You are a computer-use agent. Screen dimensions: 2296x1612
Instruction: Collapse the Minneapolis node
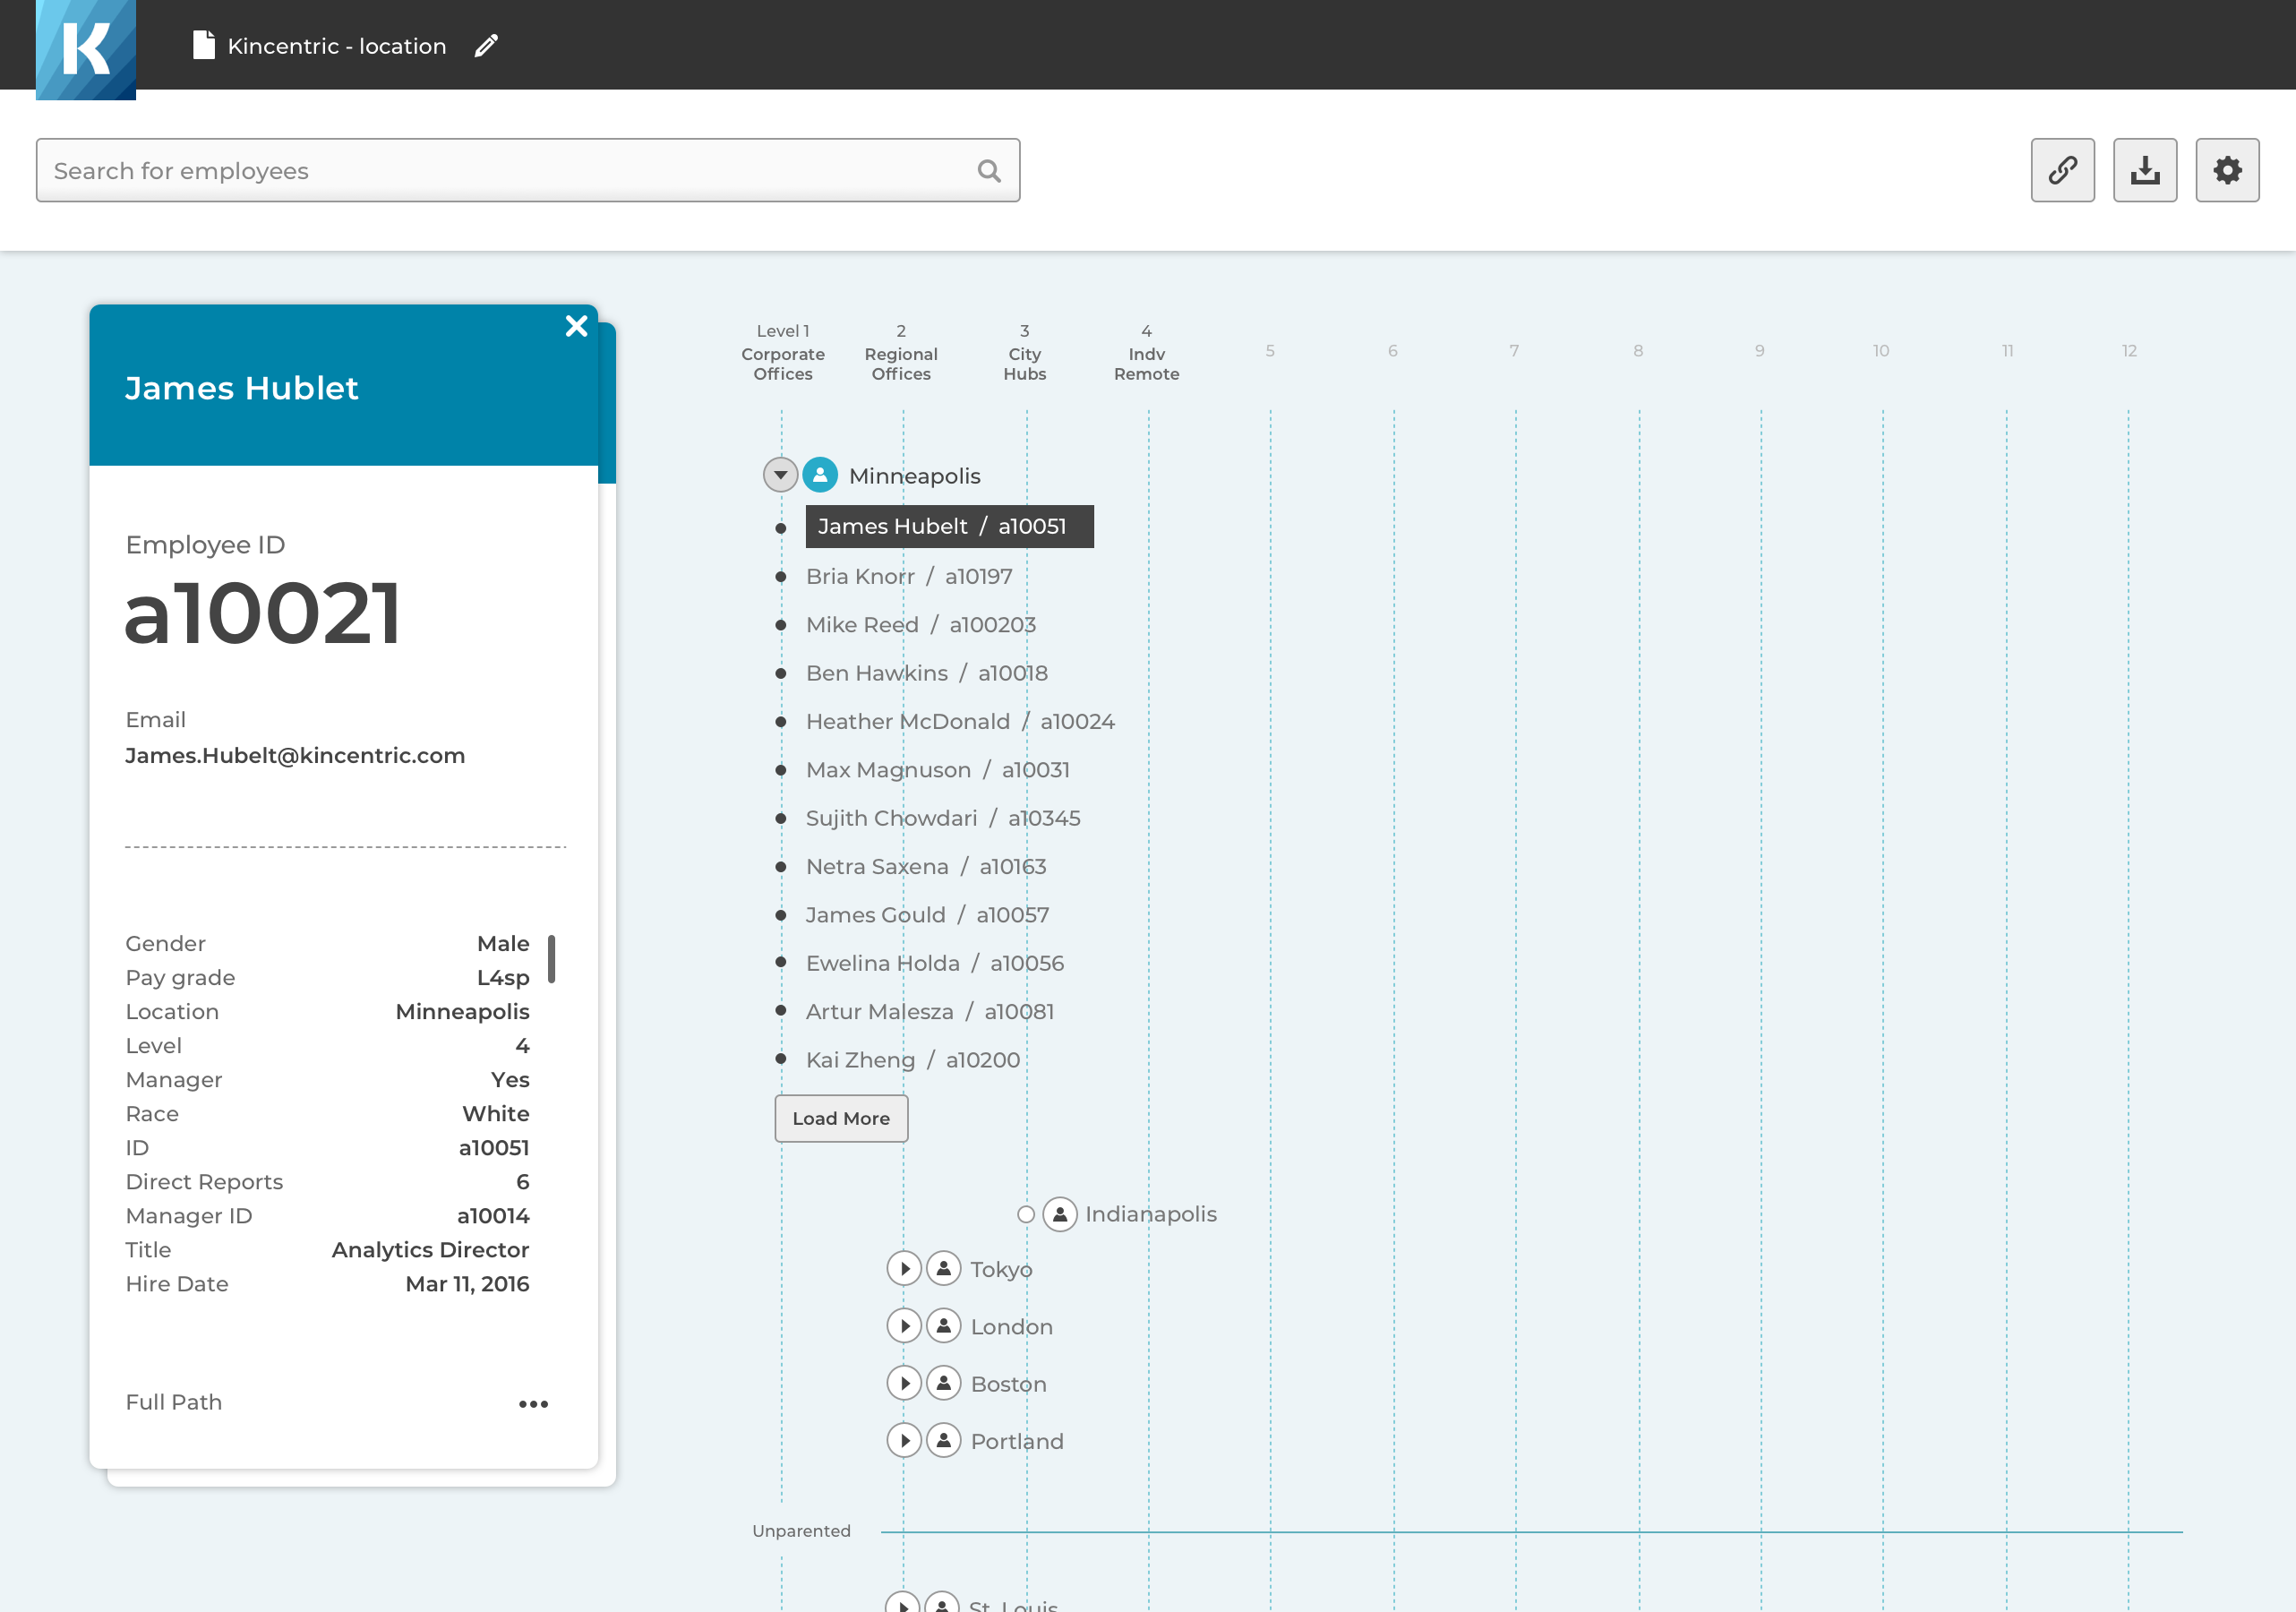pyautogui.click(x=780, y=475)
